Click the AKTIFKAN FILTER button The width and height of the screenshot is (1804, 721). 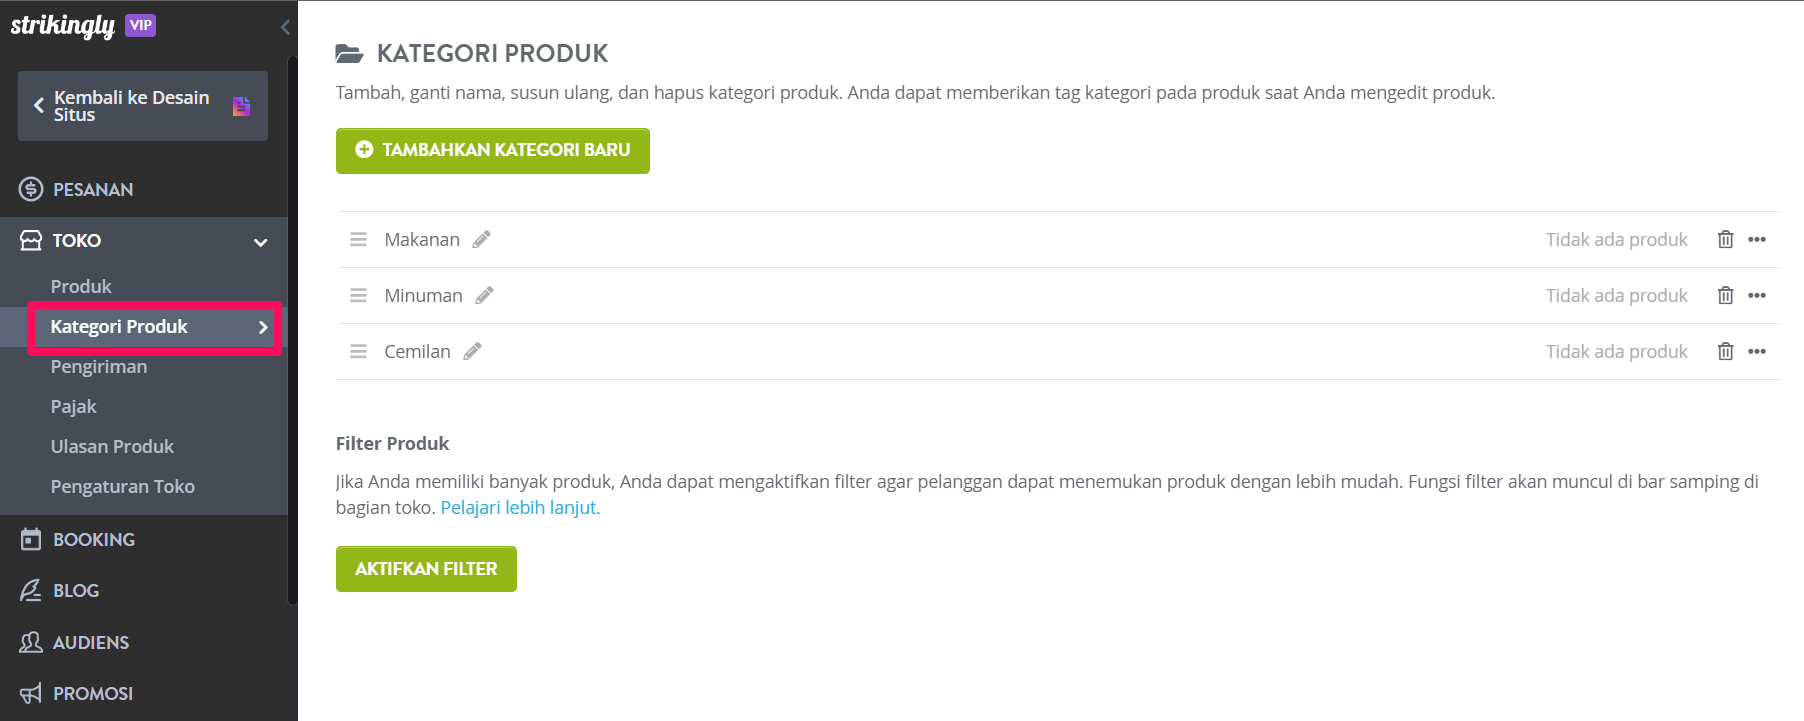[x=426, y=569]
